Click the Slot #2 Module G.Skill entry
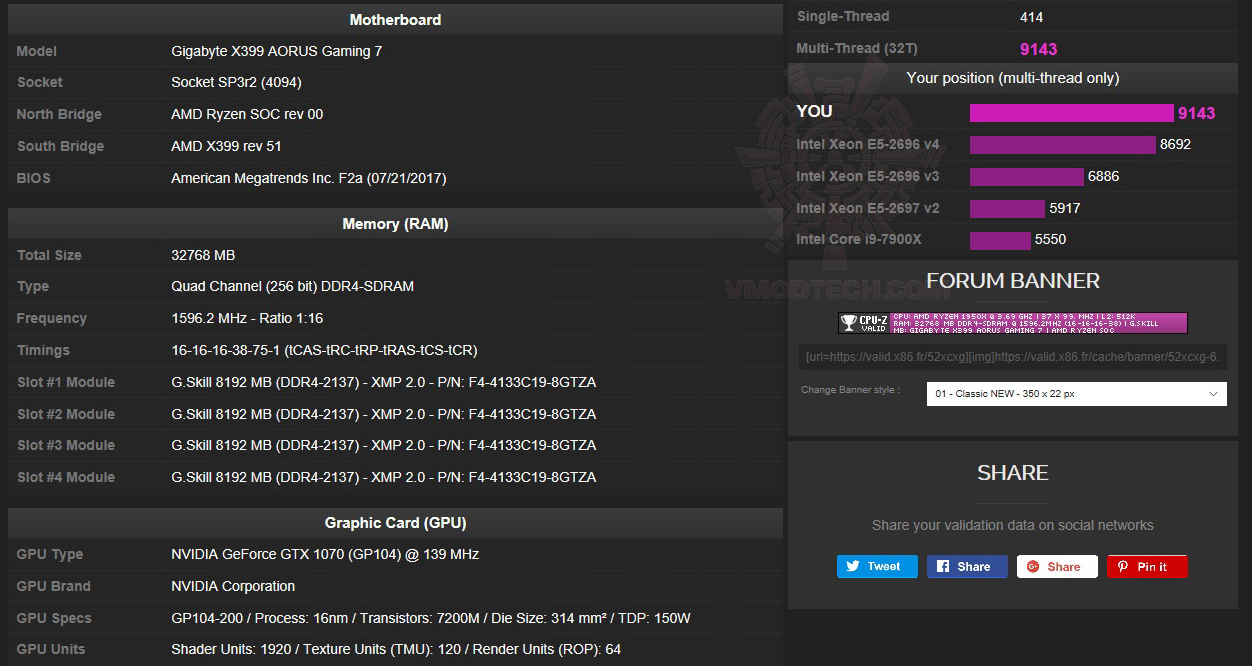Image resolution: width=1252 pixels, height=666 pixels. 384,414
